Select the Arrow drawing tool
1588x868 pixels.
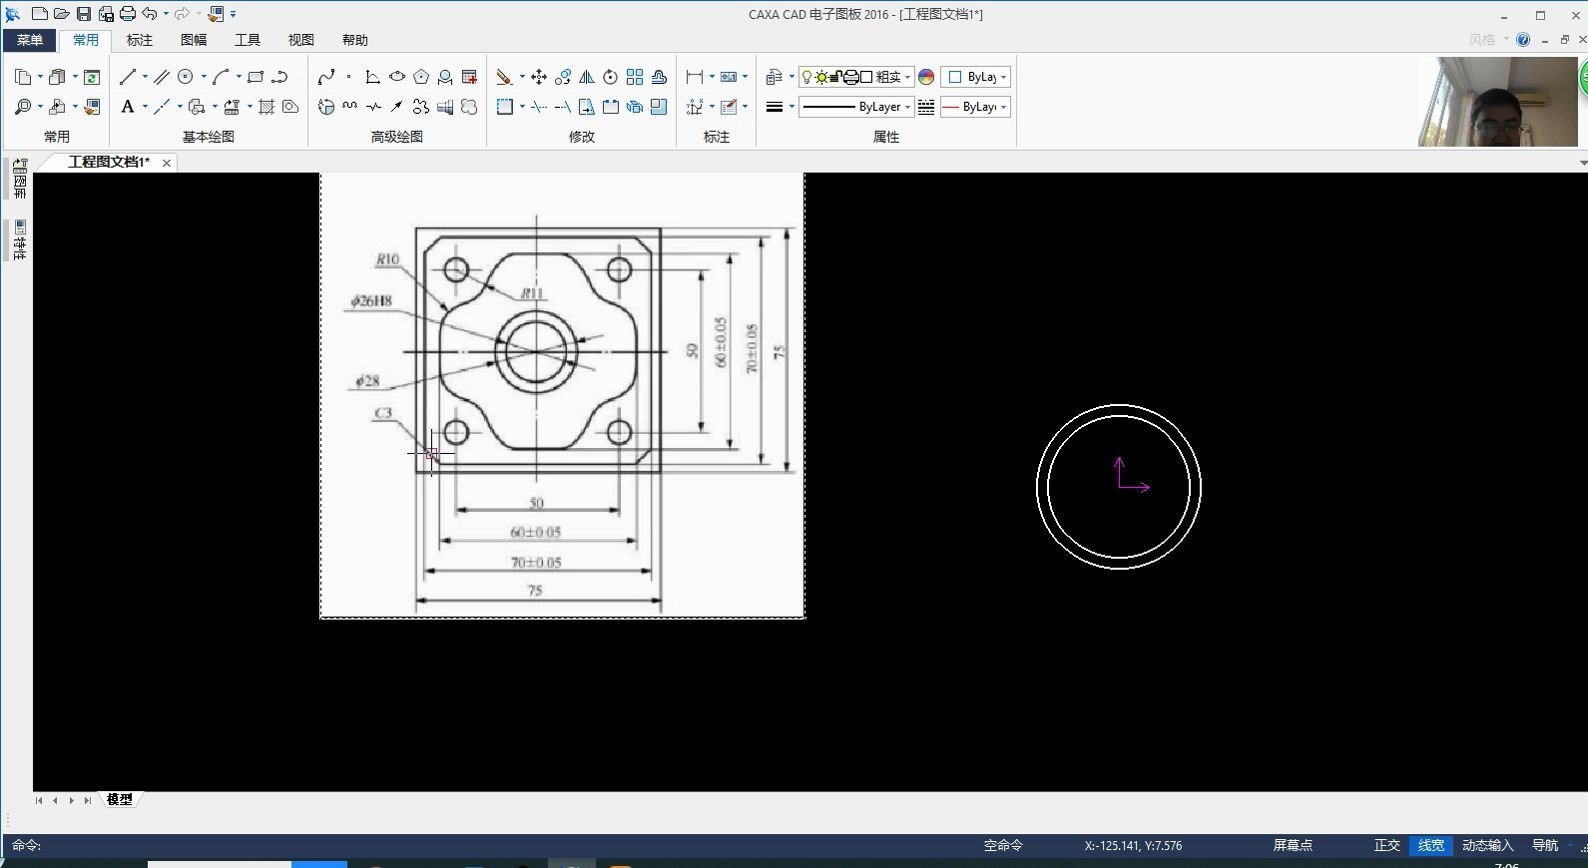(397, 107)
